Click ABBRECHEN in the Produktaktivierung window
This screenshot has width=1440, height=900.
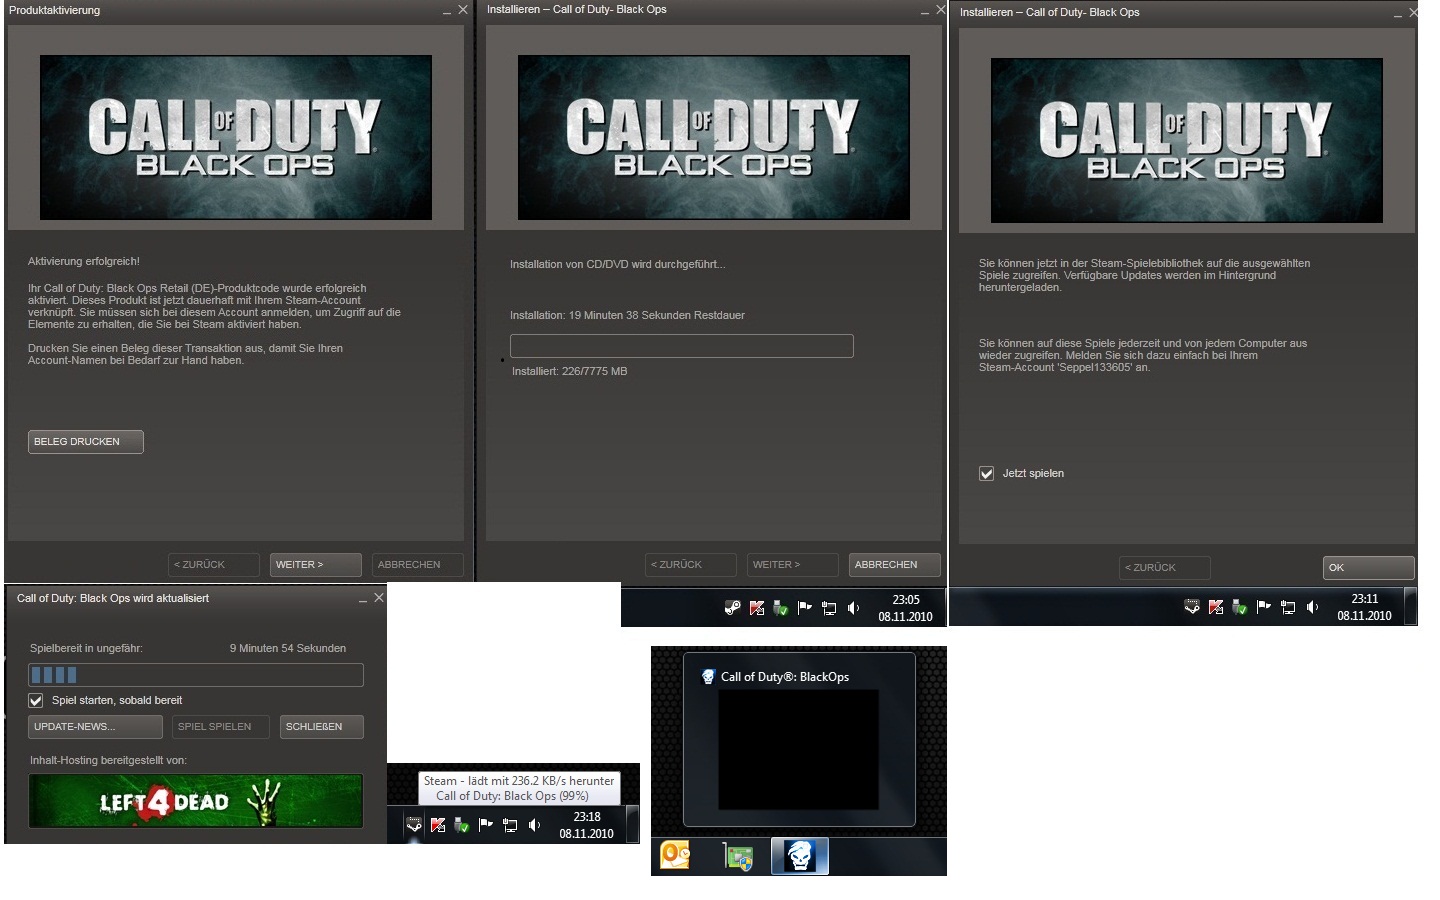click(418, 565)
